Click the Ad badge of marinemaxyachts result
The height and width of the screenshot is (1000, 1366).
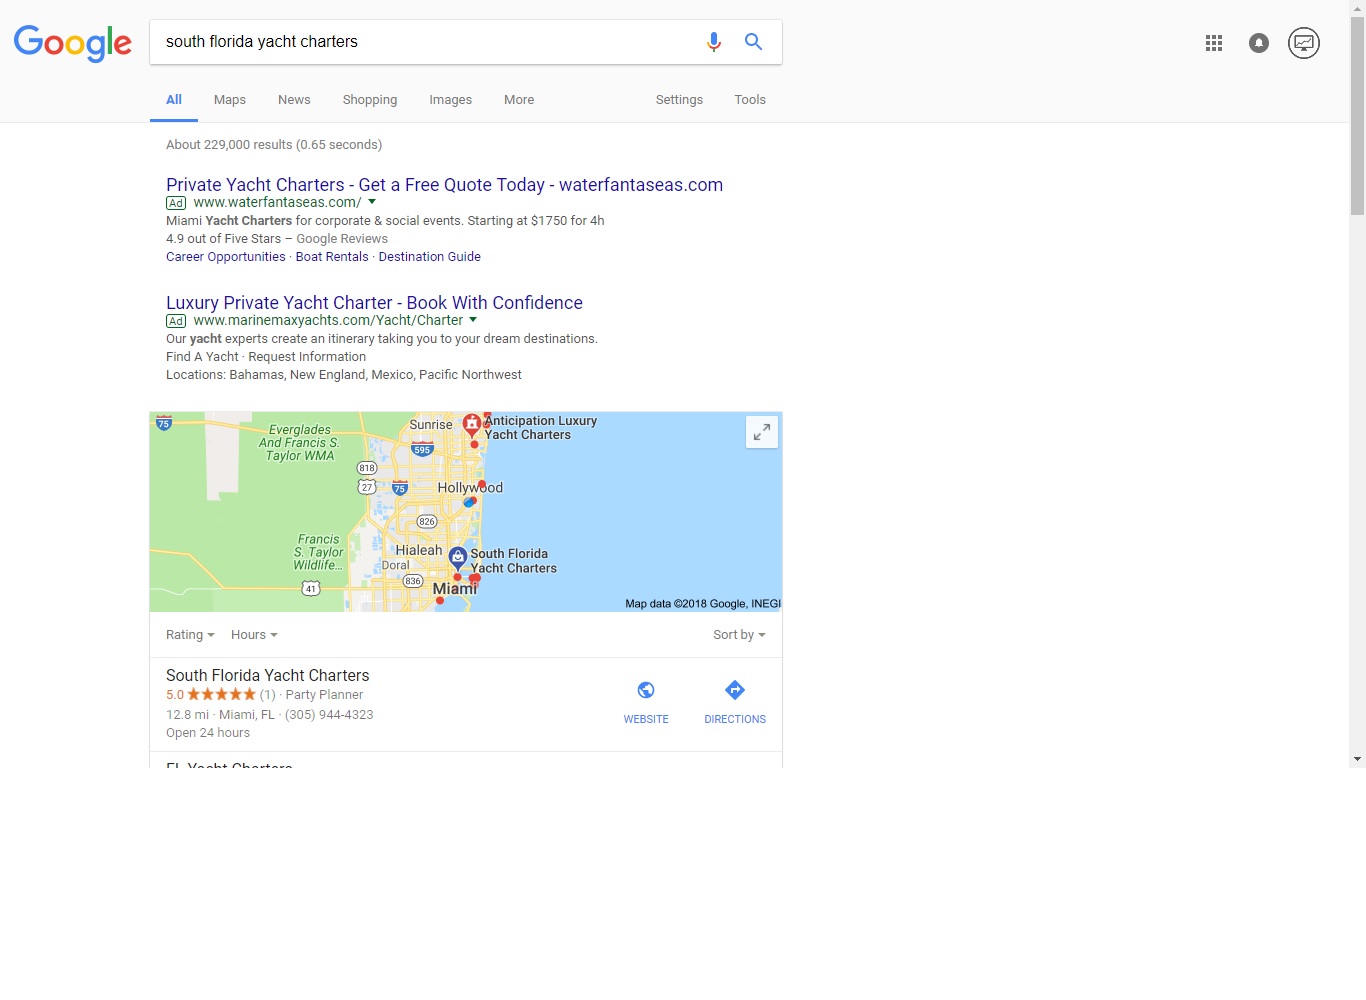coord(176,321)
